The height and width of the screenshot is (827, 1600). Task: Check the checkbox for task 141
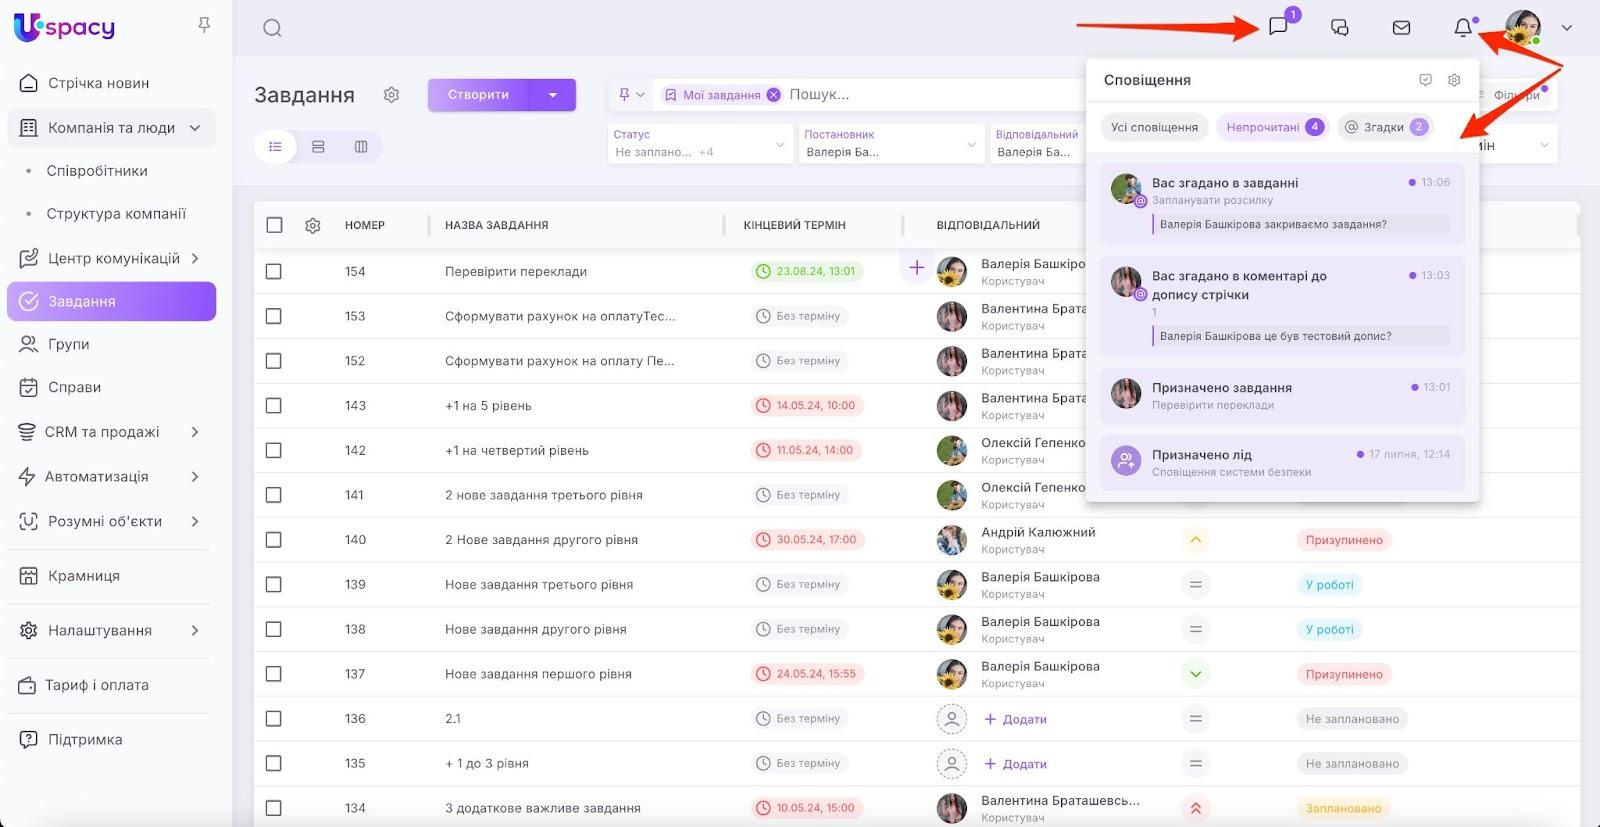pos(274,495)
